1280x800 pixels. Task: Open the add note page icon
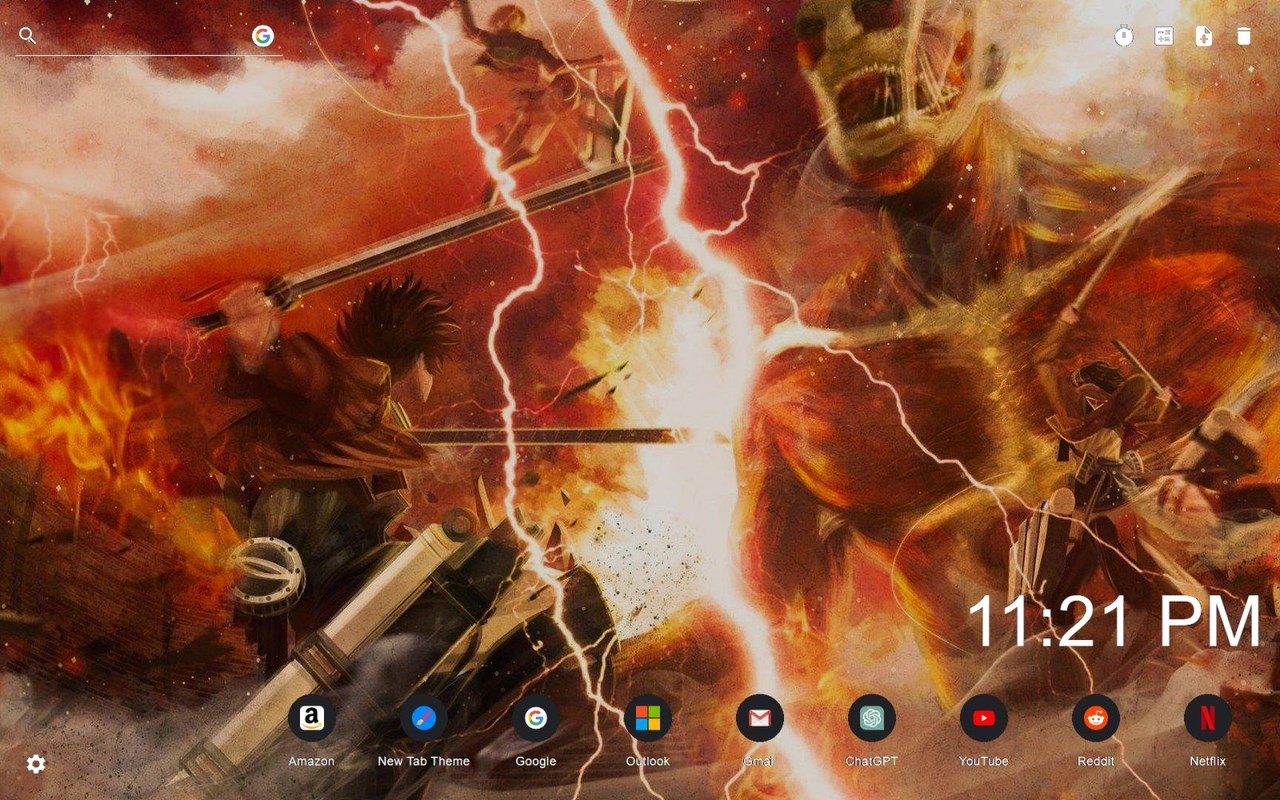pyautogui.click(x=1204, y=36)
